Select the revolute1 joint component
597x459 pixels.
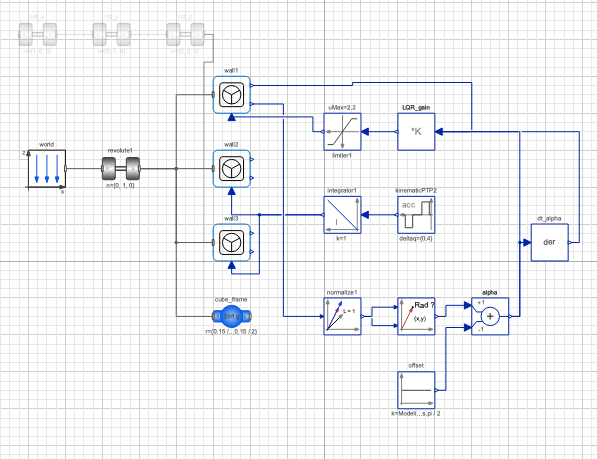pos(121,168)
